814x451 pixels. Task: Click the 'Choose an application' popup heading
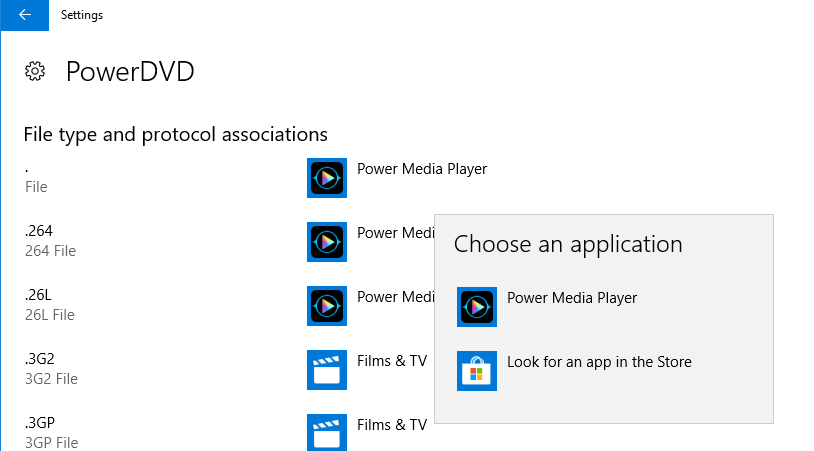[x=568, y=244]
